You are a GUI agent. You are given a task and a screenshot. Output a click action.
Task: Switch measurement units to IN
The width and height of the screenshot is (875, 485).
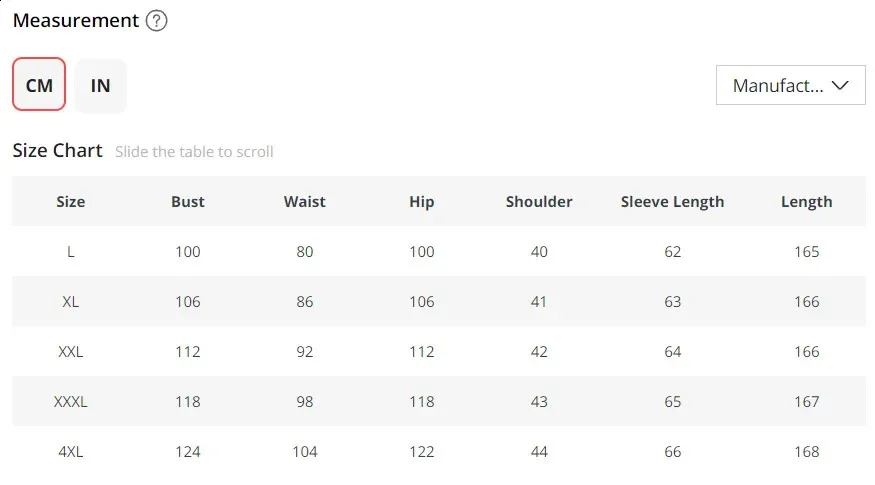[x=100, y=85]
